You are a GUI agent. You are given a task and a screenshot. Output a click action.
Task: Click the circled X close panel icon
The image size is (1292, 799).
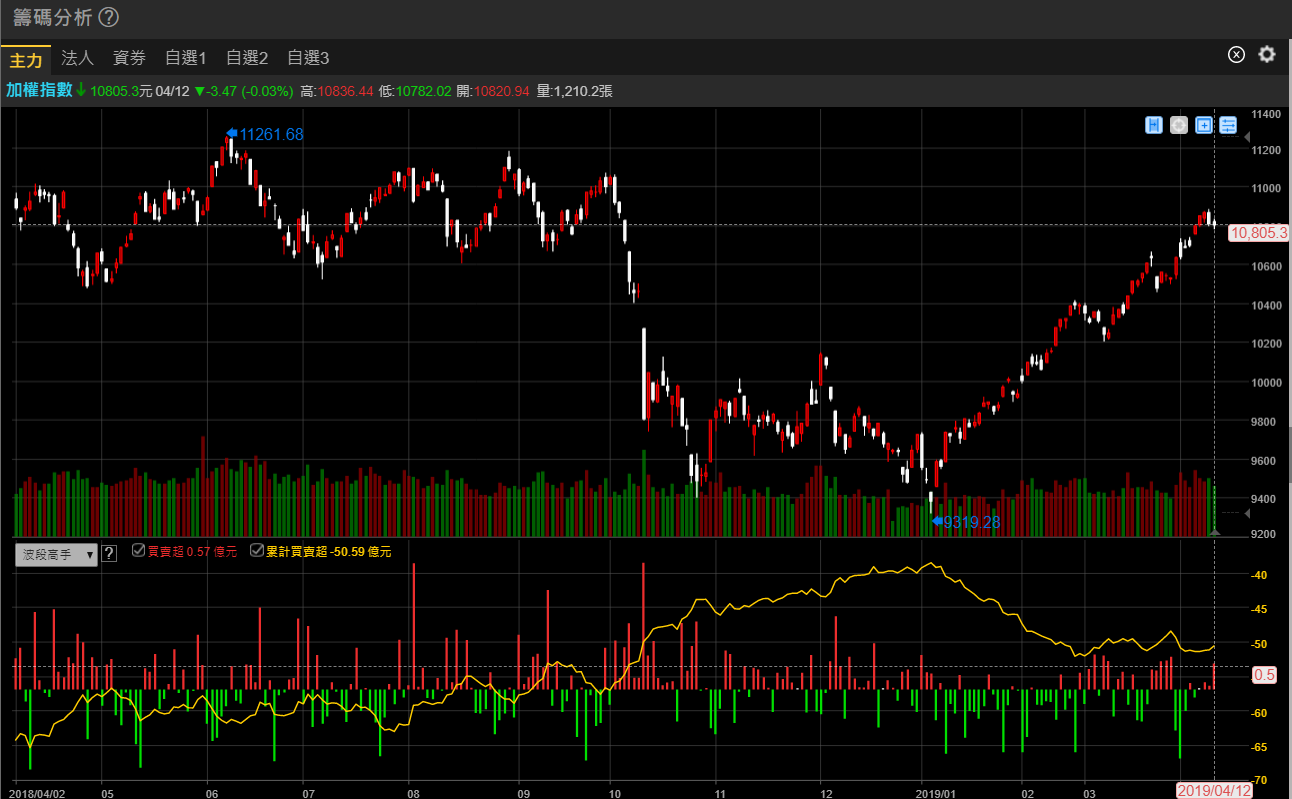pyautogui.click(x=1236, y=55)
